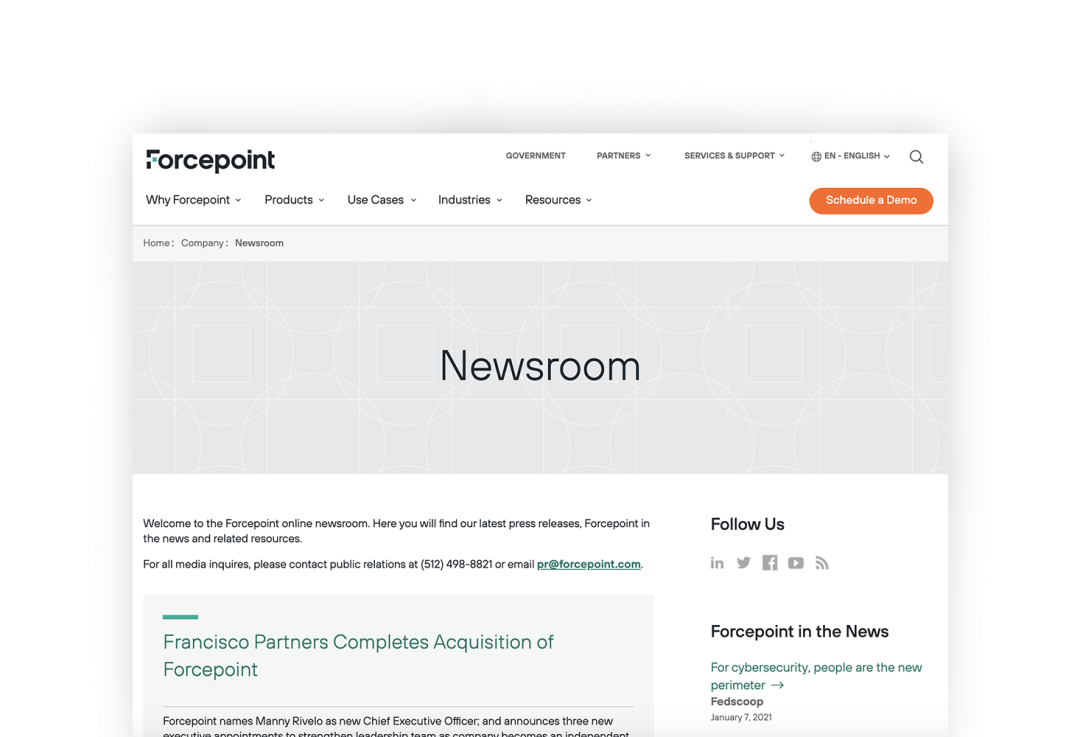Open Forcepoint's Twitter icon
Screen dimensions: 1080x737
coord(743,563)
